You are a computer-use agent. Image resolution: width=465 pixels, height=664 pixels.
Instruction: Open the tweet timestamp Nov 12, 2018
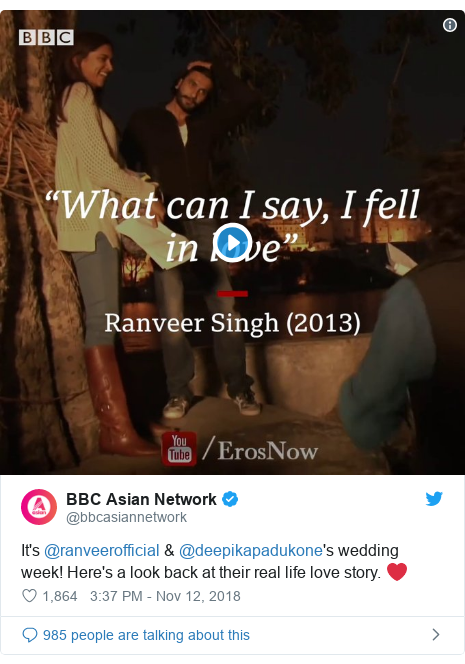165,596
